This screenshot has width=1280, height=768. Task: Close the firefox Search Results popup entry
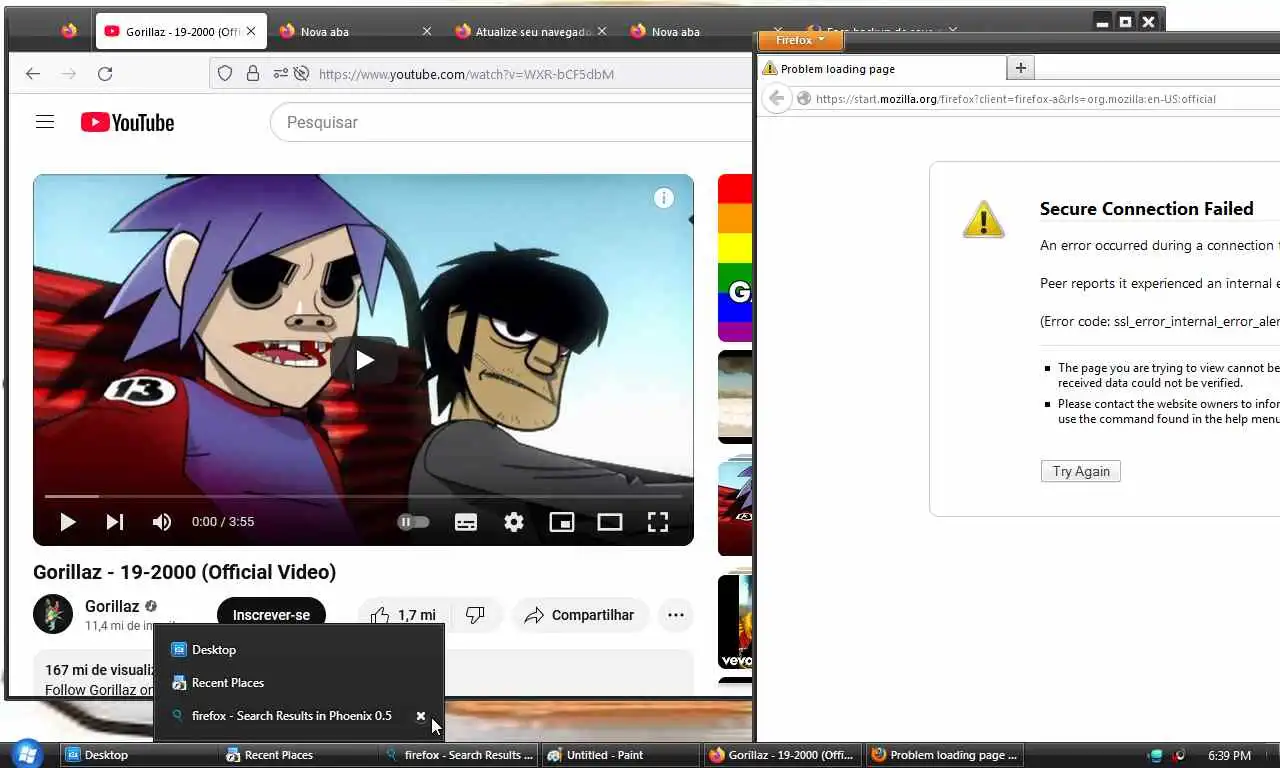(x=421, y=716)
